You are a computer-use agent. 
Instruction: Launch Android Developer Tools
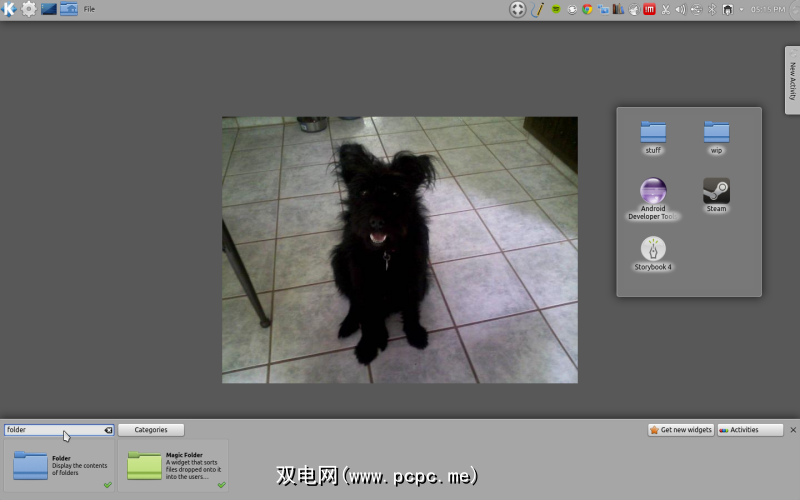[653, 199]
